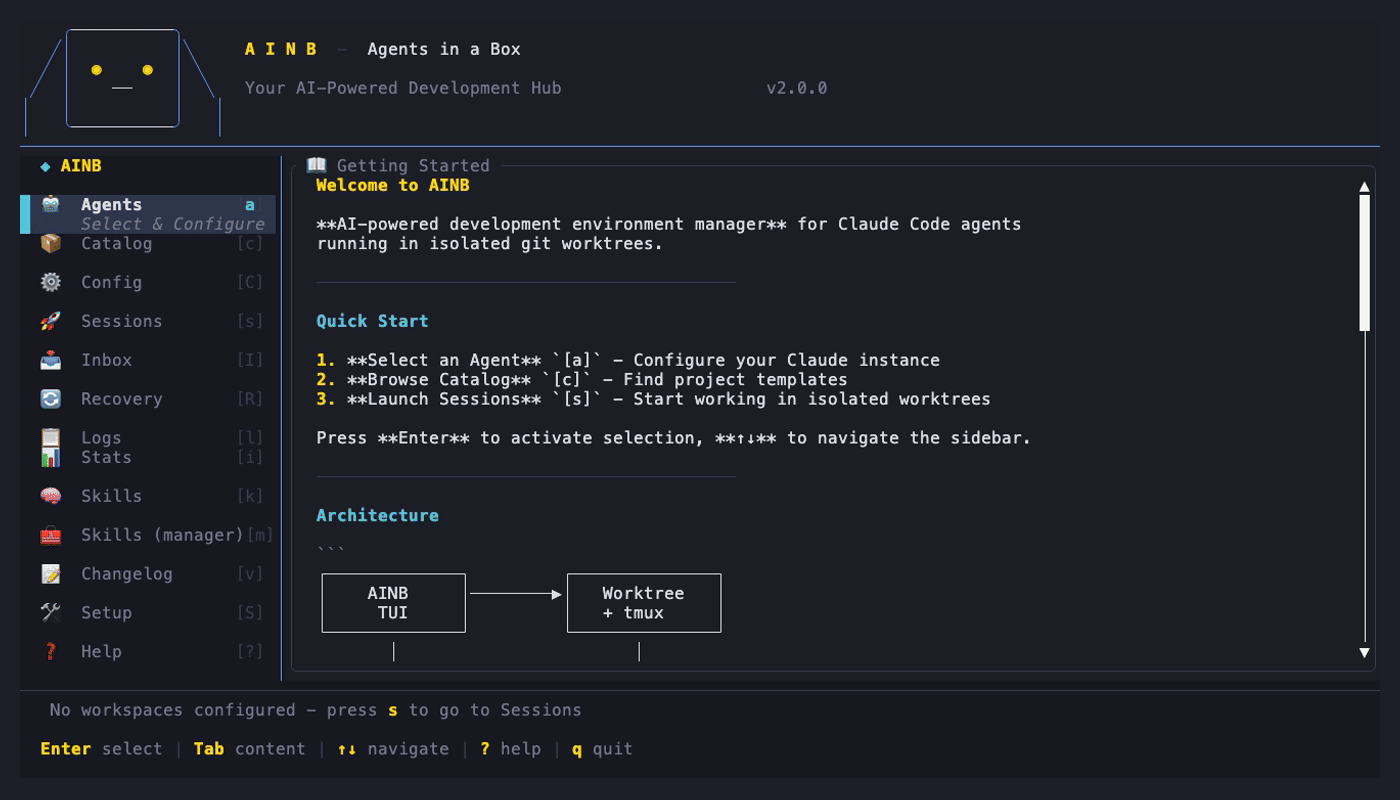The image size is (1400, 800).
Task: Click the 'v2.0.0' version label
Action: coord(797,88)
